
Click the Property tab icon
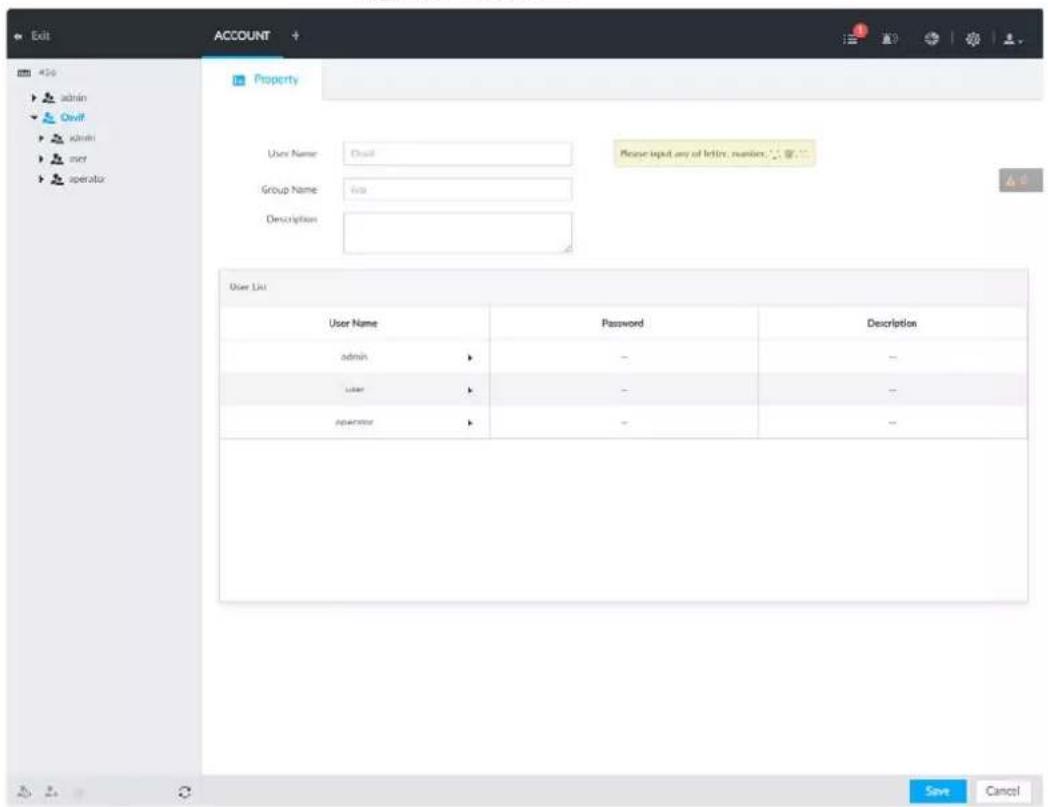[x=239, y=80]
